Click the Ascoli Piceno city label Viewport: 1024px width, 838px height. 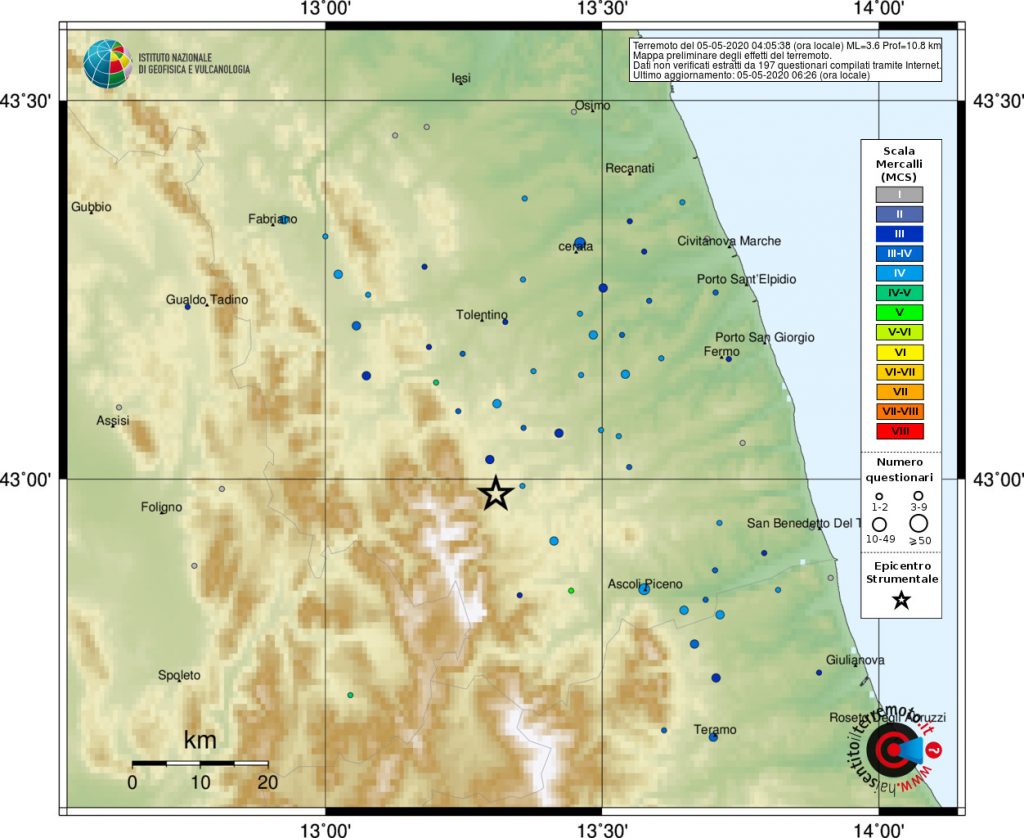(x=645, y=584)
